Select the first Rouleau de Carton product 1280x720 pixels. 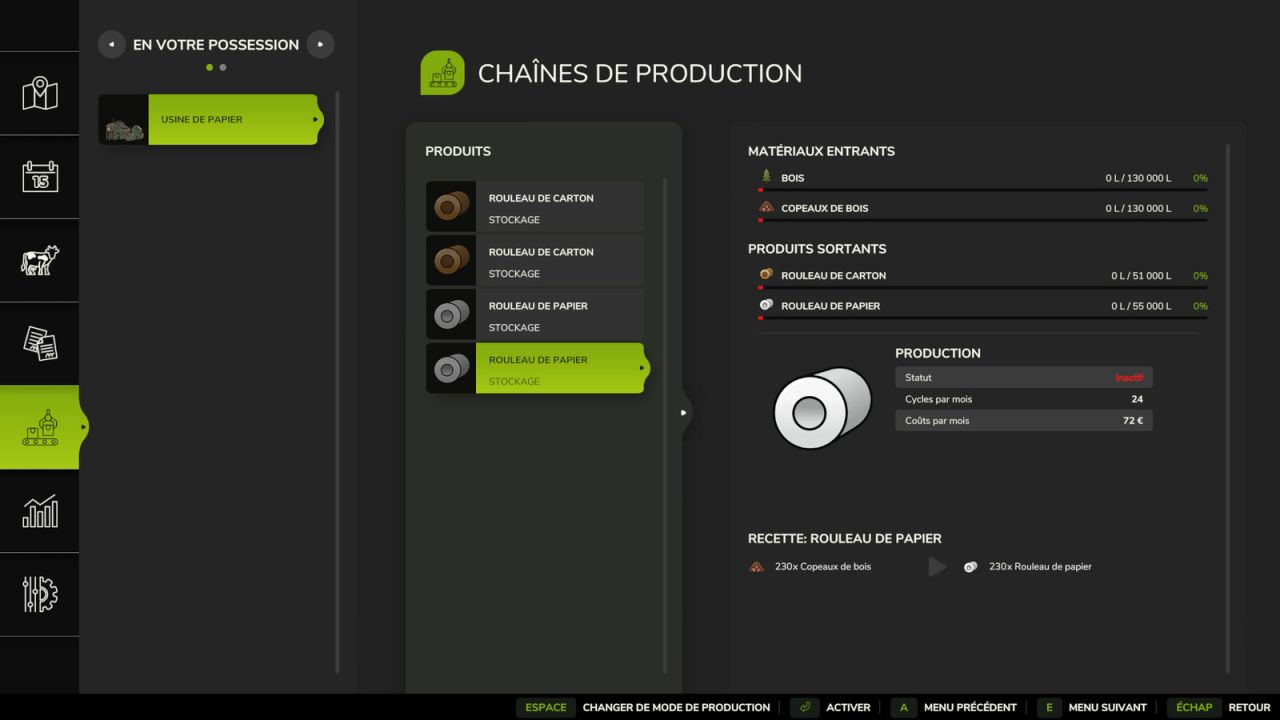(535, 208)
